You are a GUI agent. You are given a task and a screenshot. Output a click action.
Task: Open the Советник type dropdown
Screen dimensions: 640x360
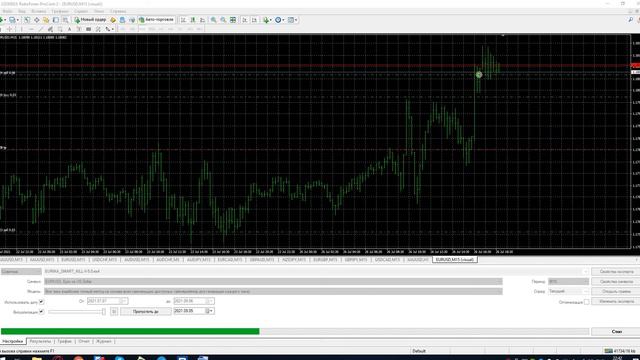(21, 271)
